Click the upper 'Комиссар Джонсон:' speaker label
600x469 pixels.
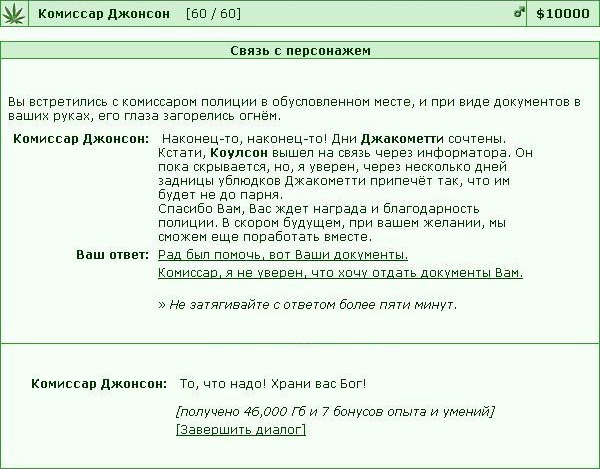click(x=80, y=138)
